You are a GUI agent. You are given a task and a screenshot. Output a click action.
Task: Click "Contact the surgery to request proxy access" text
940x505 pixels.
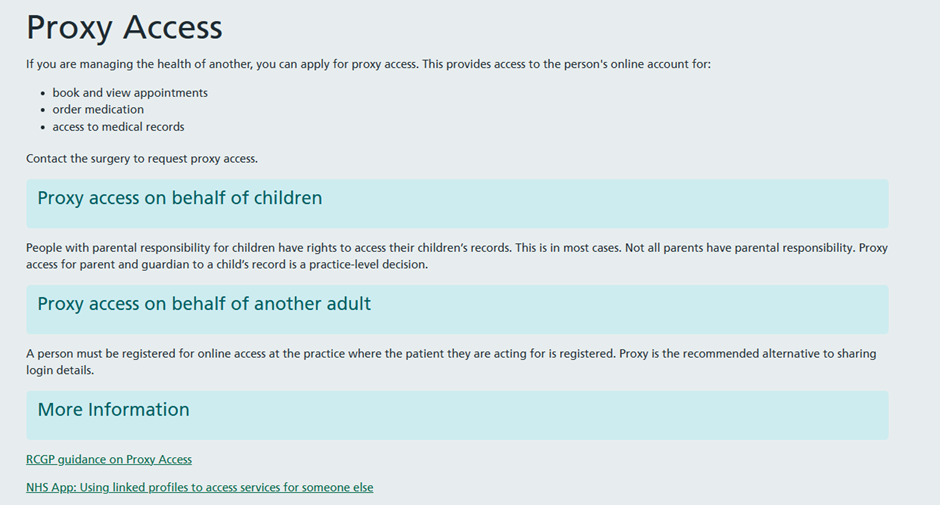click(142, 159)
